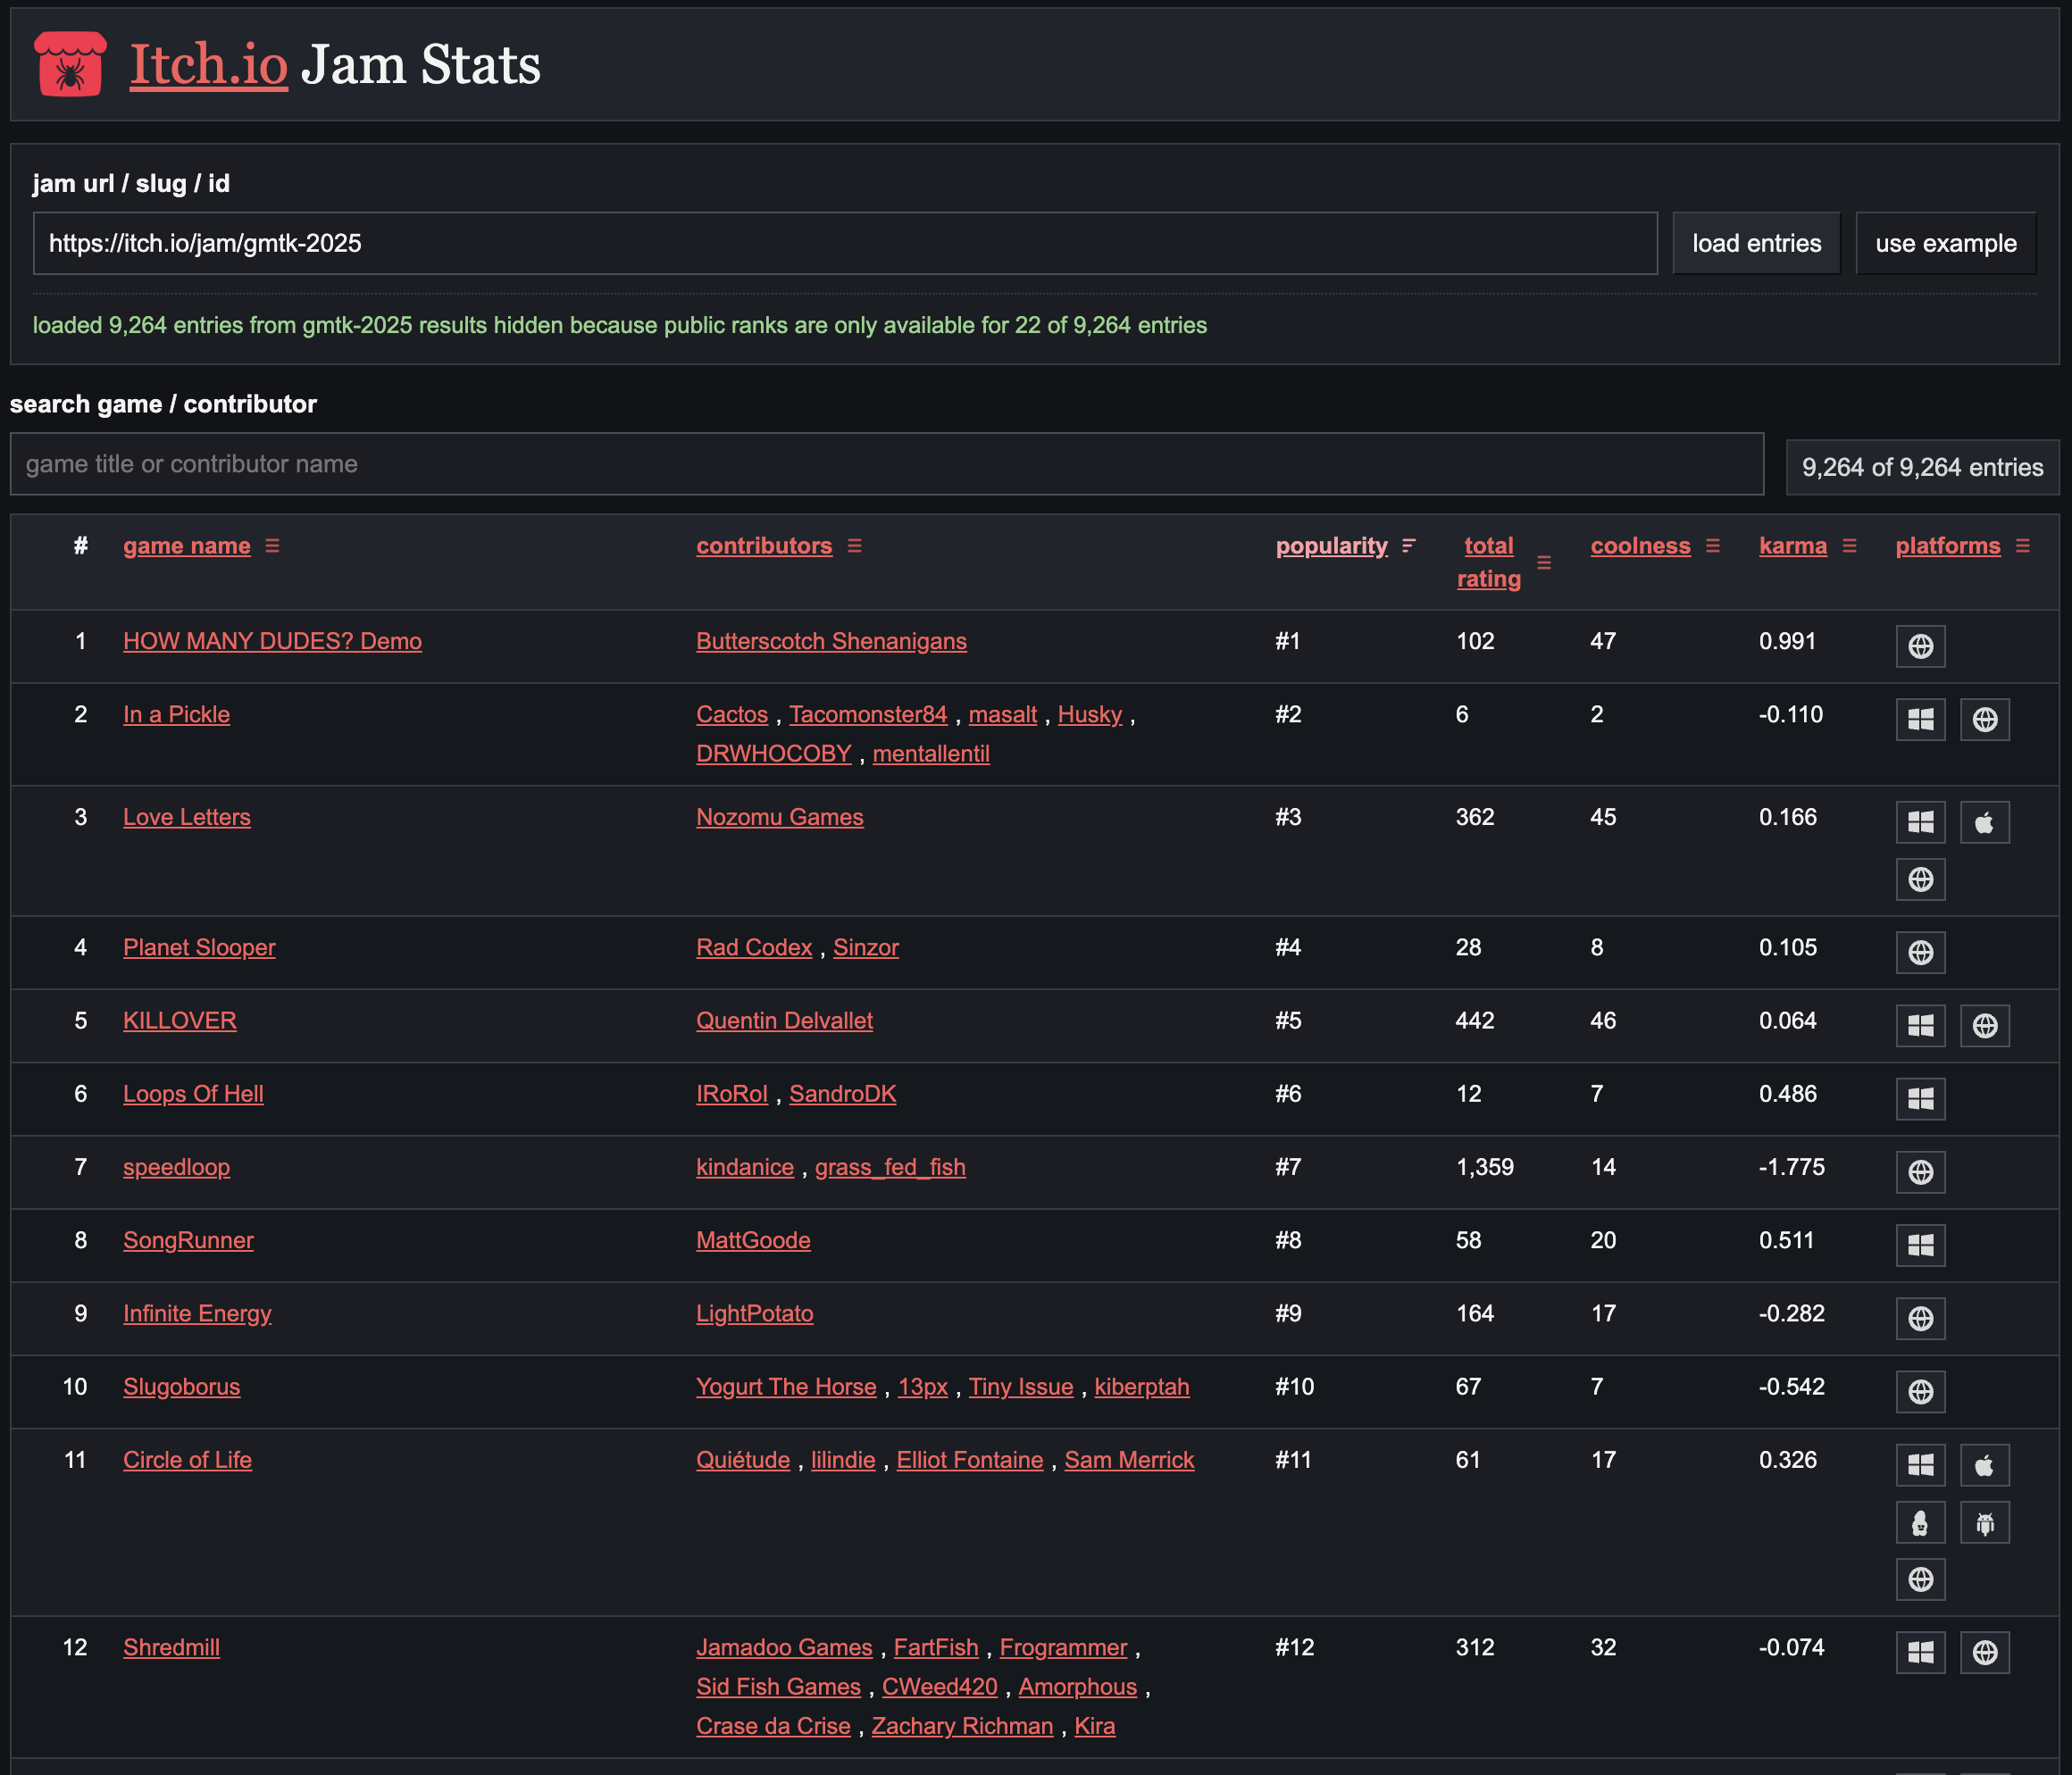The height and width of the screenshot is (1775, 2072).
Task: Click the Apple platform icon for Love Letters
Action: click(x=1984, y=822)
